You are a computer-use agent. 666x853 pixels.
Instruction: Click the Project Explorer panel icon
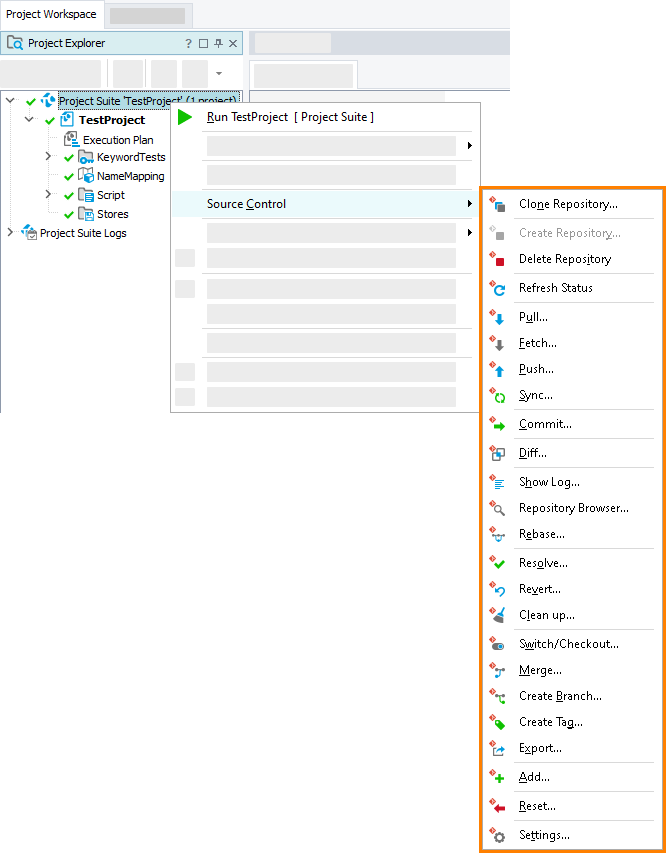coord(15,43)
